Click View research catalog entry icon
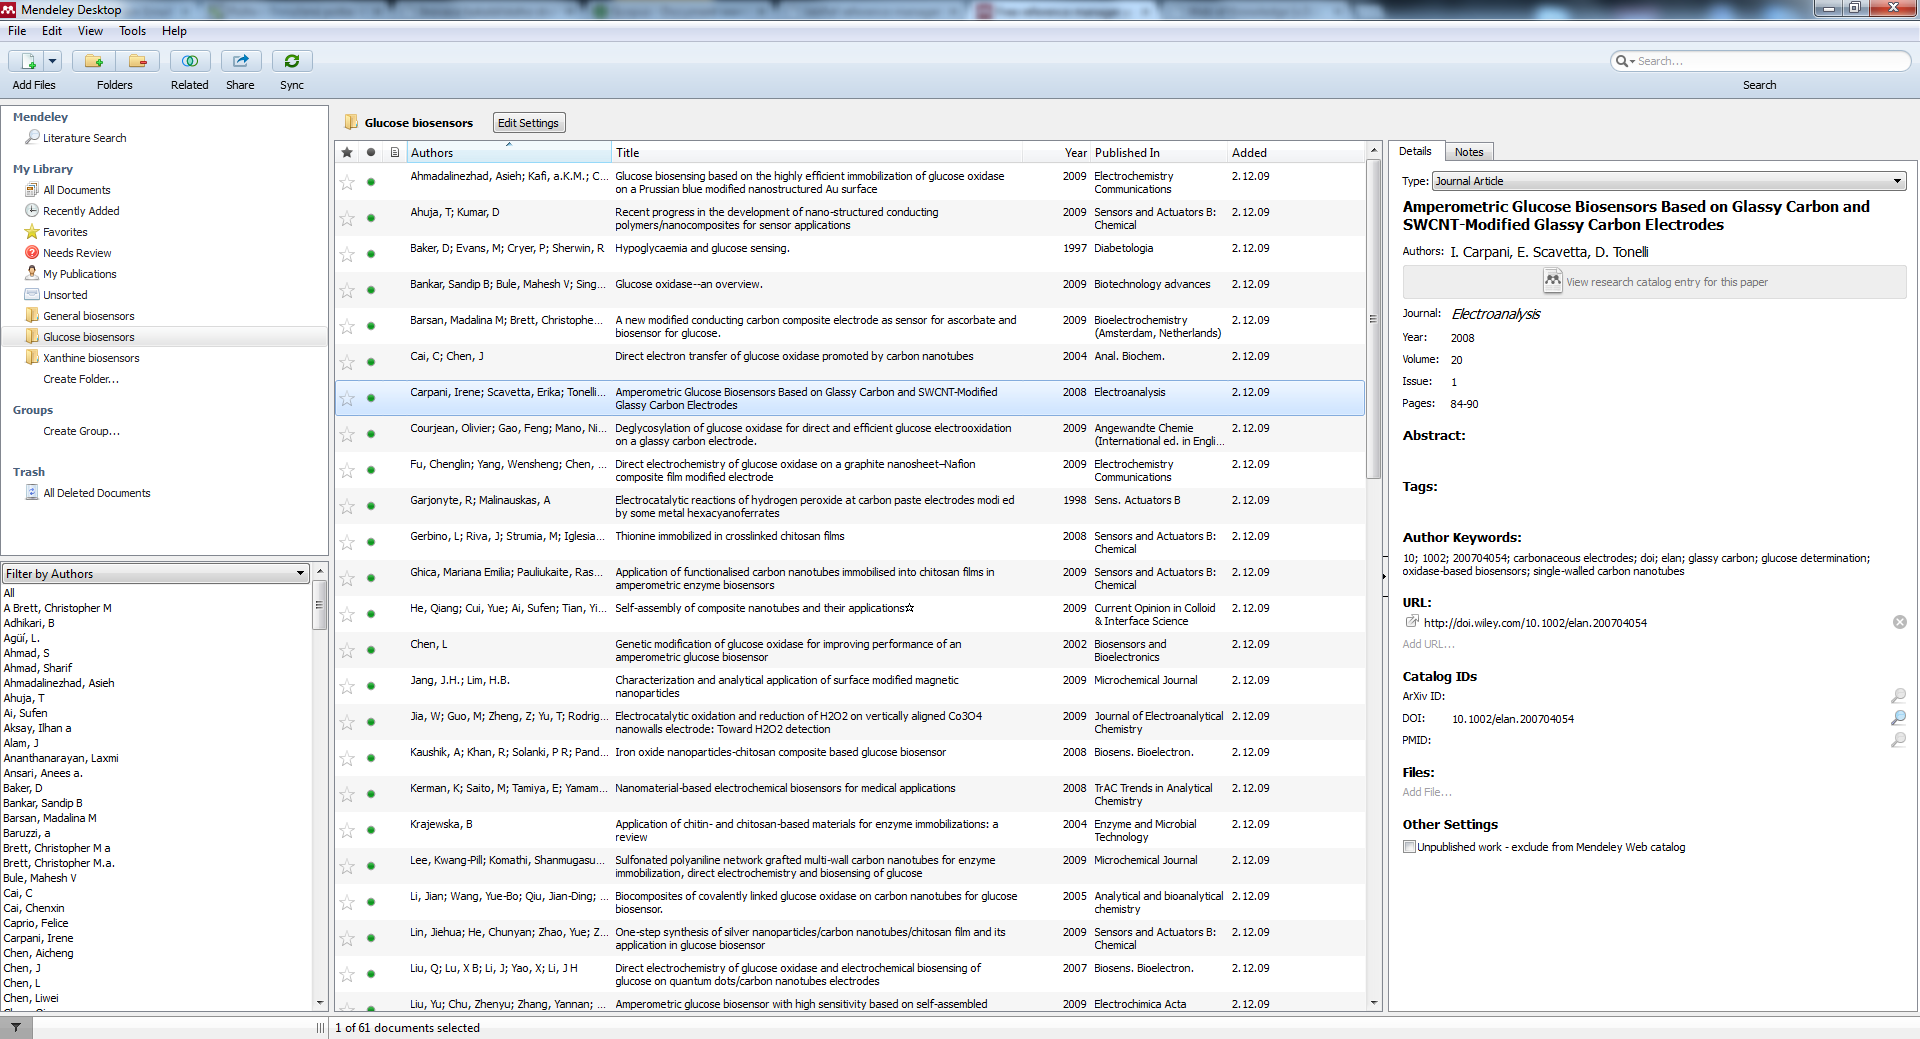This screenshot has width=1920, height=1039. point(1552,281)
